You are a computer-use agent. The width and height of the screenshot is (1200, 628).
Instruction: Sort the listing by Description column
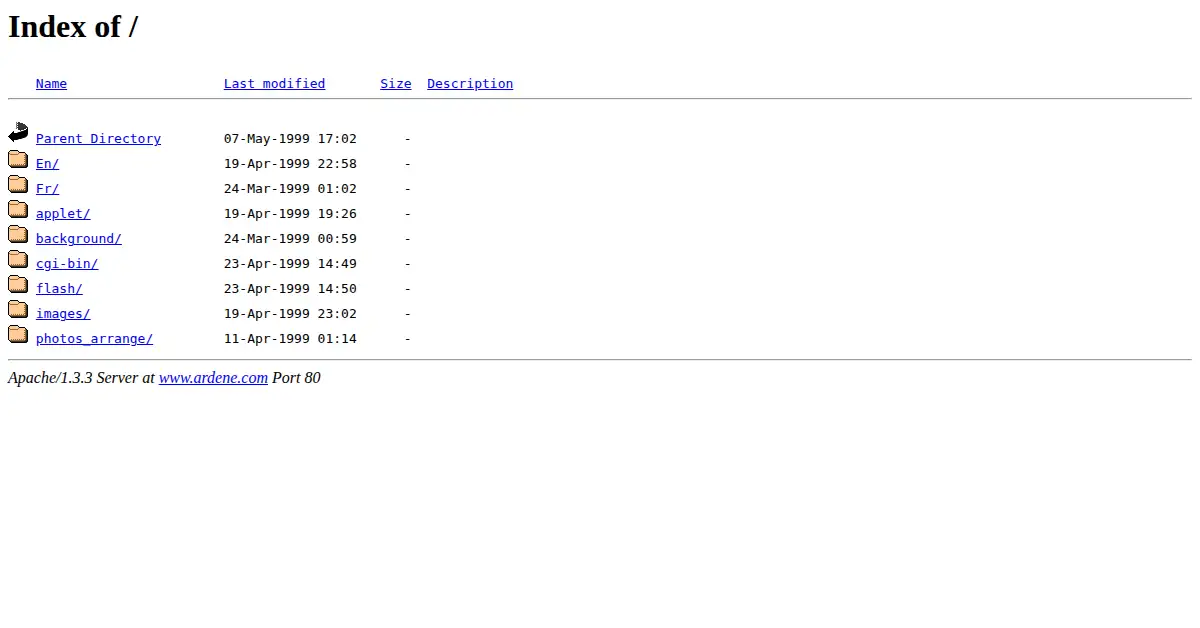click(470, 84)
